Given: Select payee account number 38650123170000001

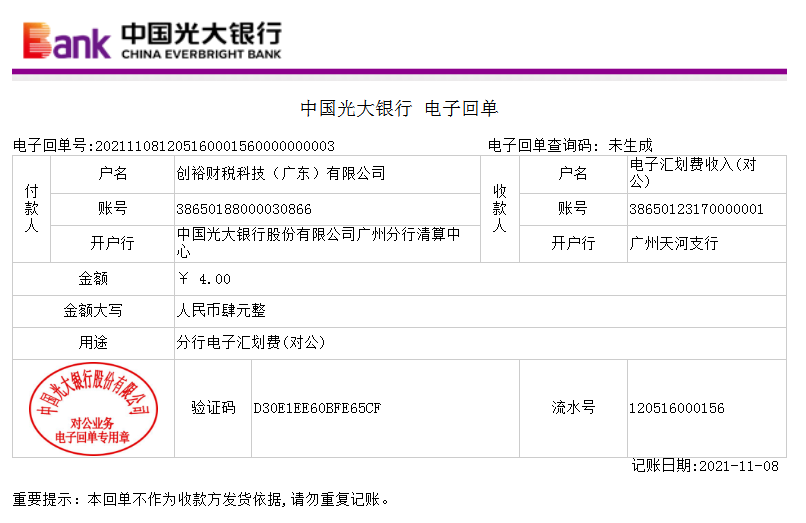Looking at the screenshot, I should [696, 209].
